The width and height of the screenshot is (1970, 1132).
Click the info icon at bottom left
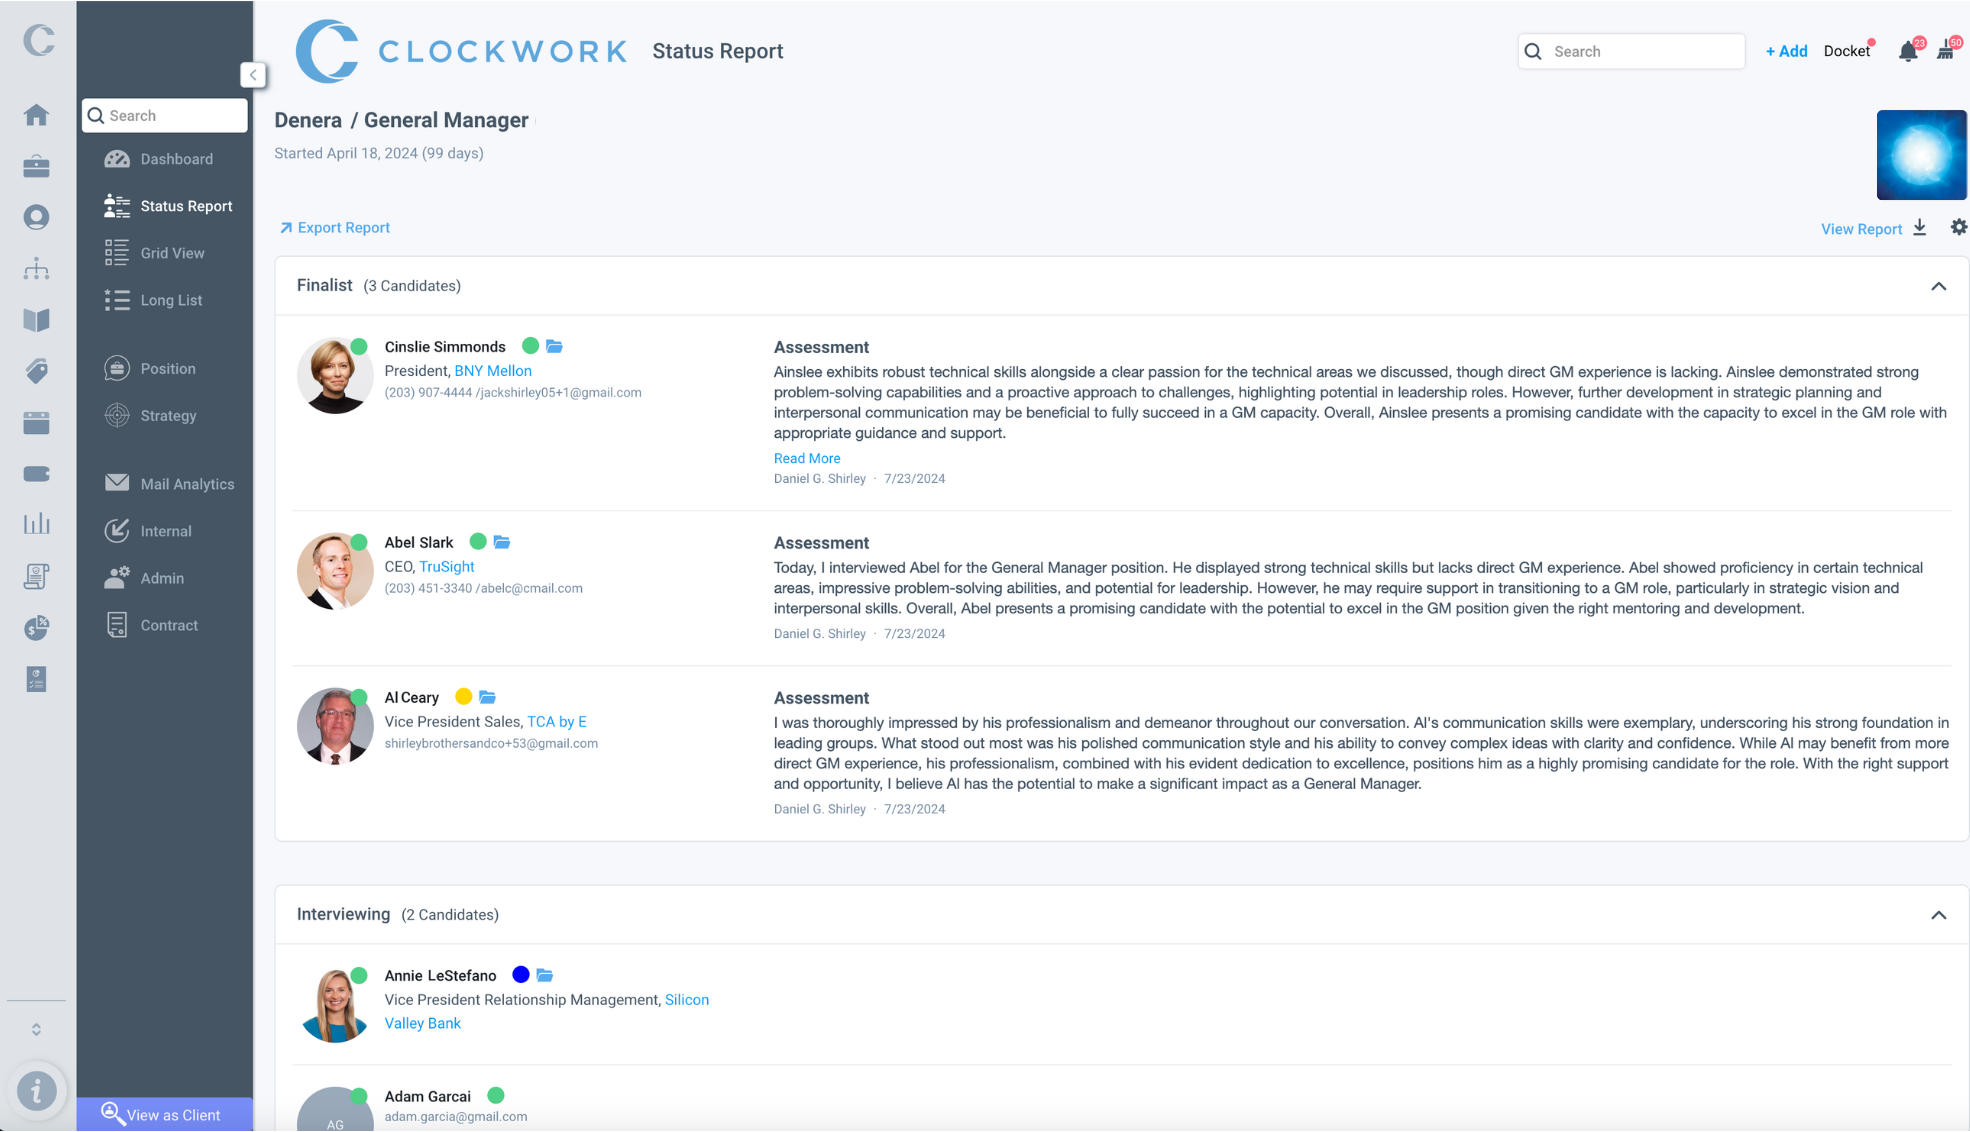pos(37,1090)
